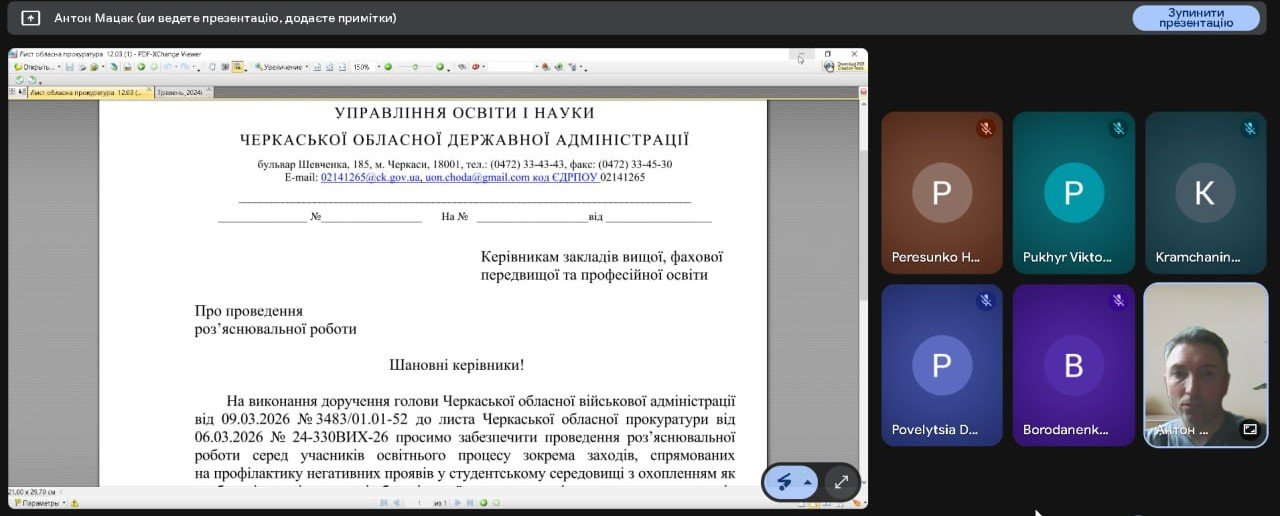The height and width of the screenshot is (516, 1280).
Task: Select the Hand tool in the PDF toolbar
Action: point(212,67)
